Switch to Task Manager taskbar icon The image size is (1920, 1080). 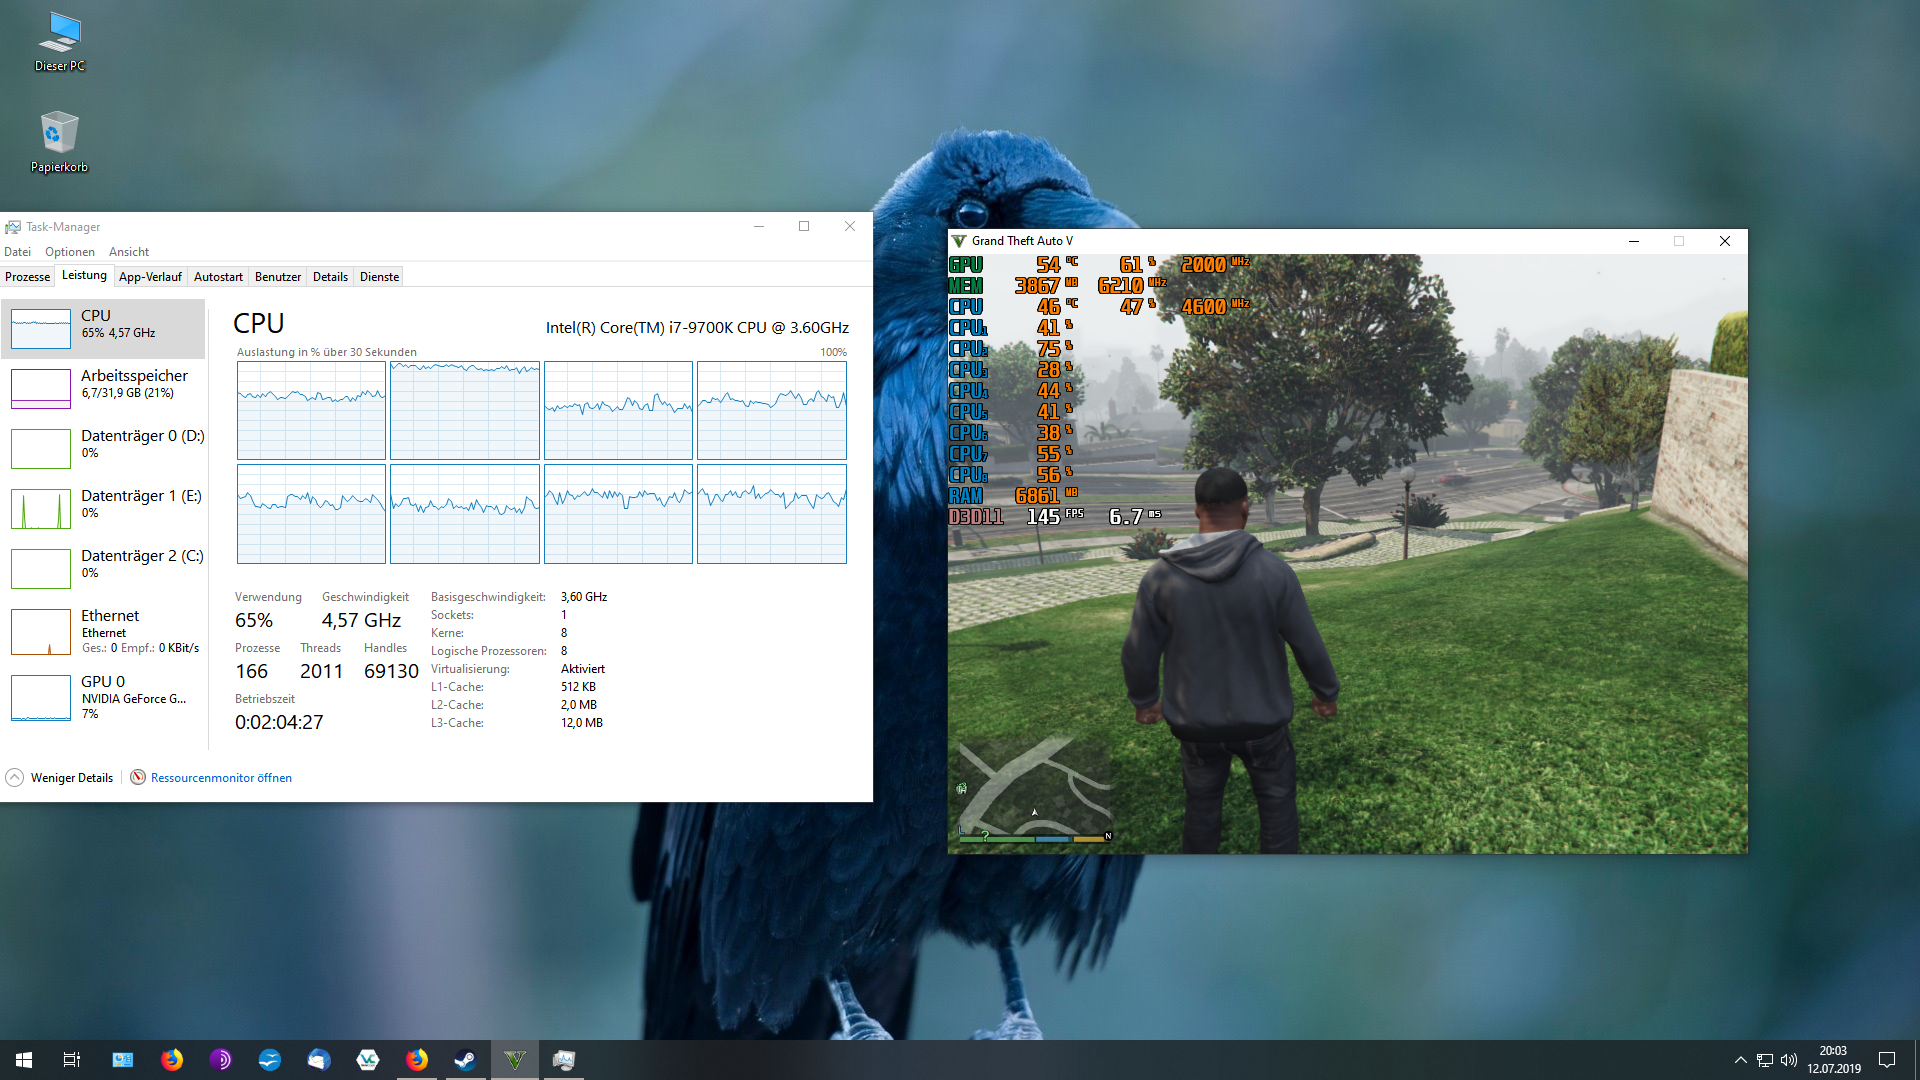564,1060
